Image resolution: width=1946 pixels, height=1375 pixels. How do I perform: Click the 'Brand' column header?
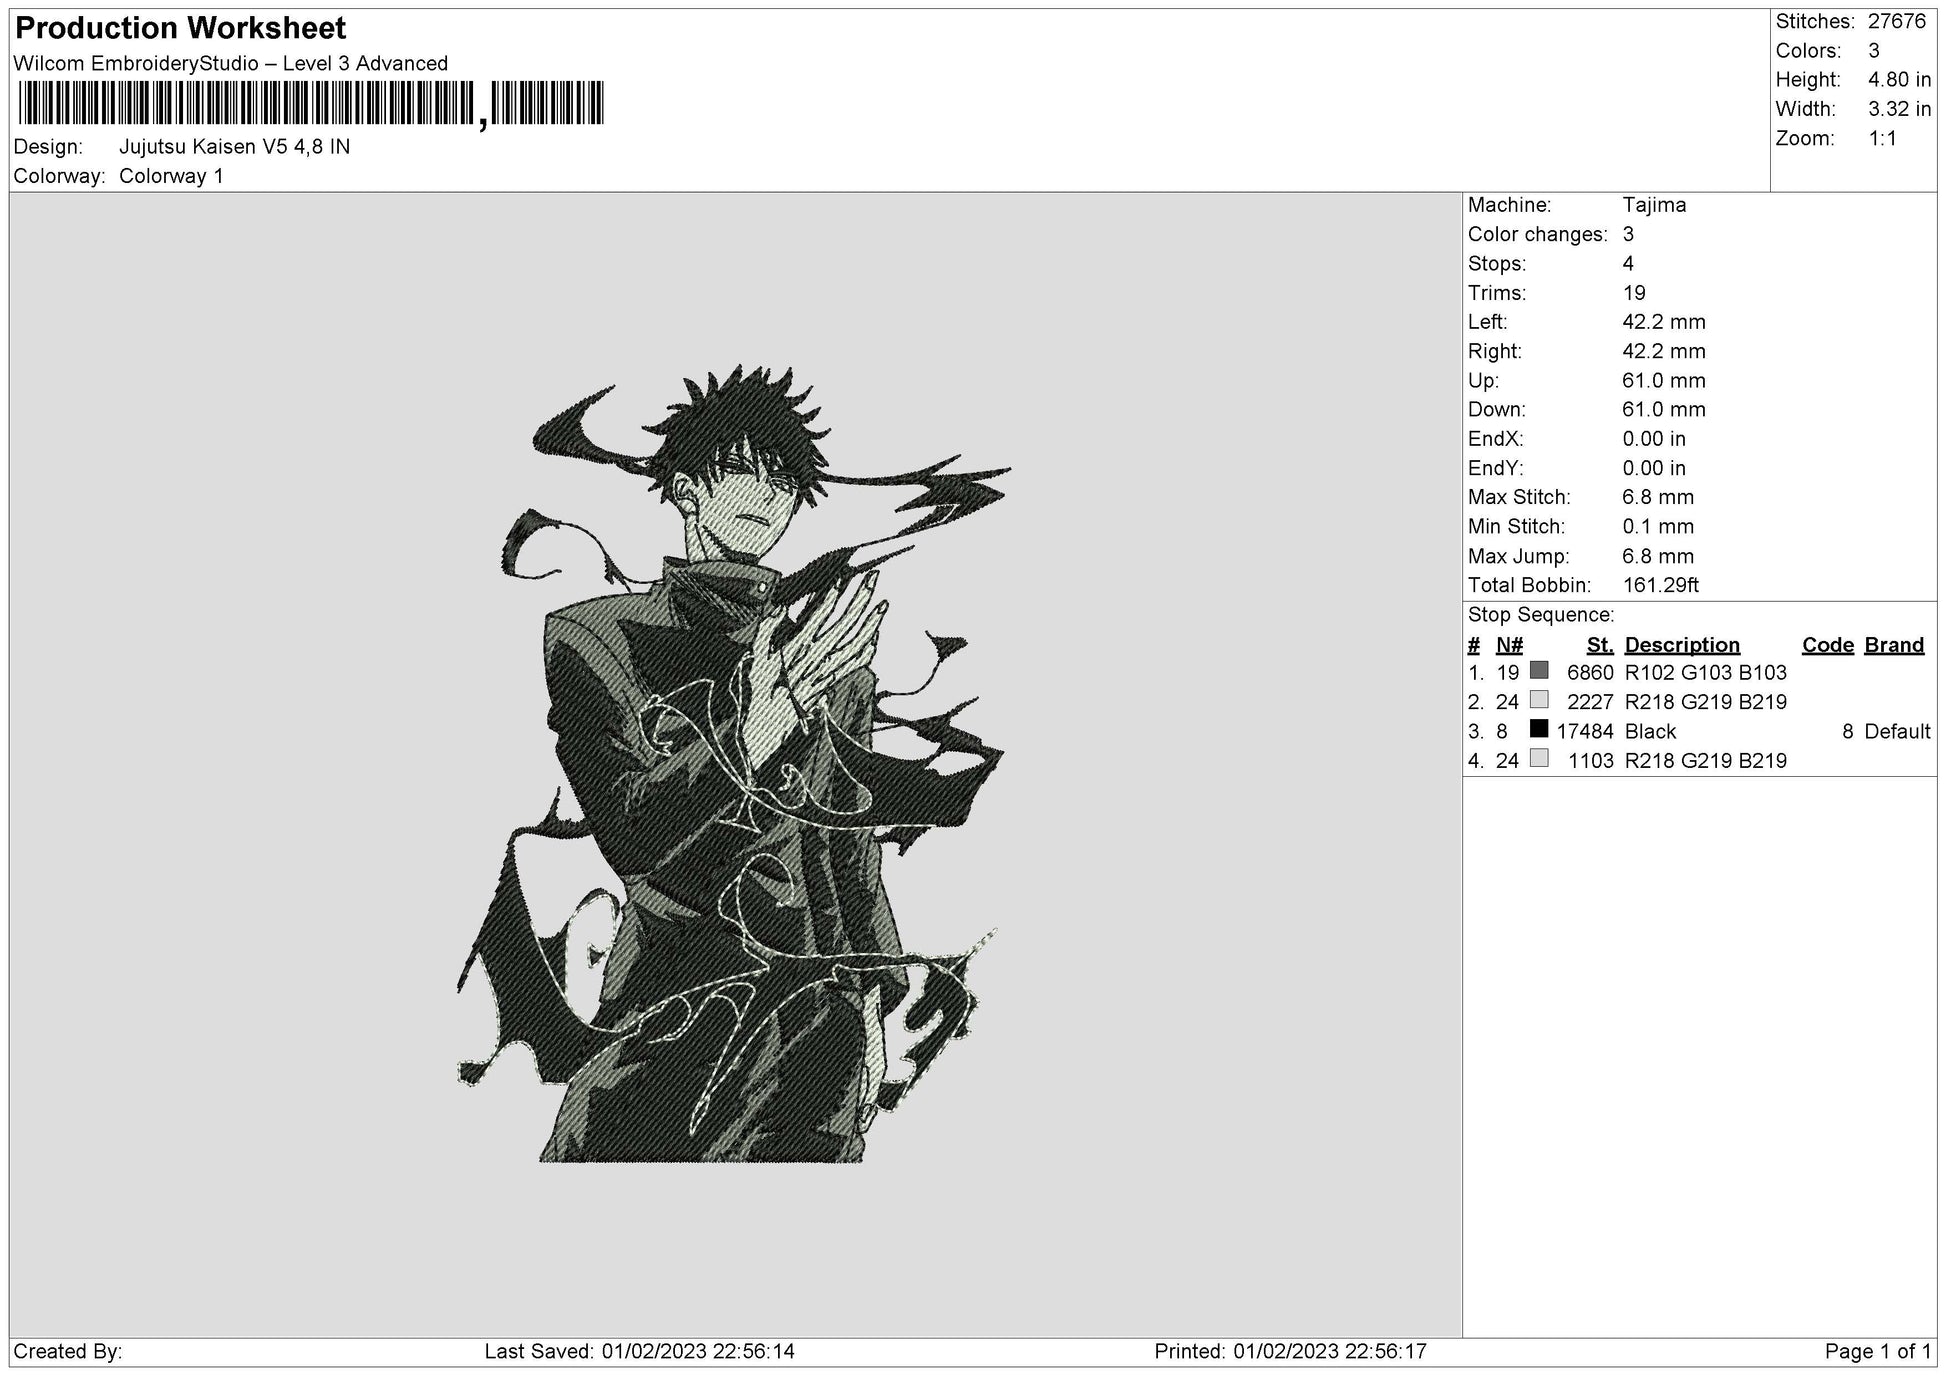[1894, 646]
